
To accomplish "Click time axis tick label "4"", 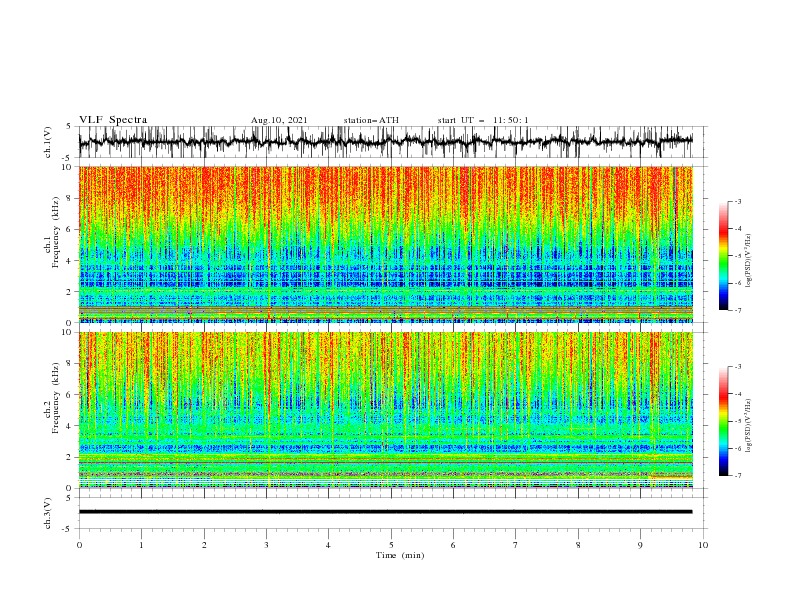I will click(328, 545).
